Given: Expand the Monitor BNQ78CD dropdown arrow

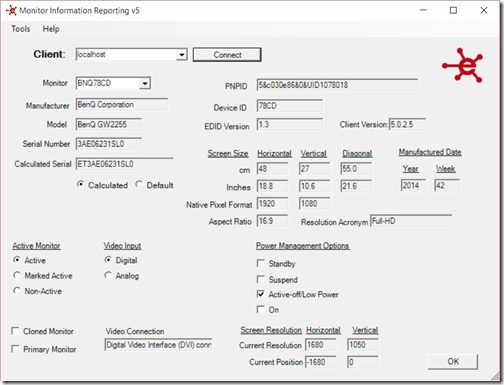Looking at the screenshot, I should [145, 83].
